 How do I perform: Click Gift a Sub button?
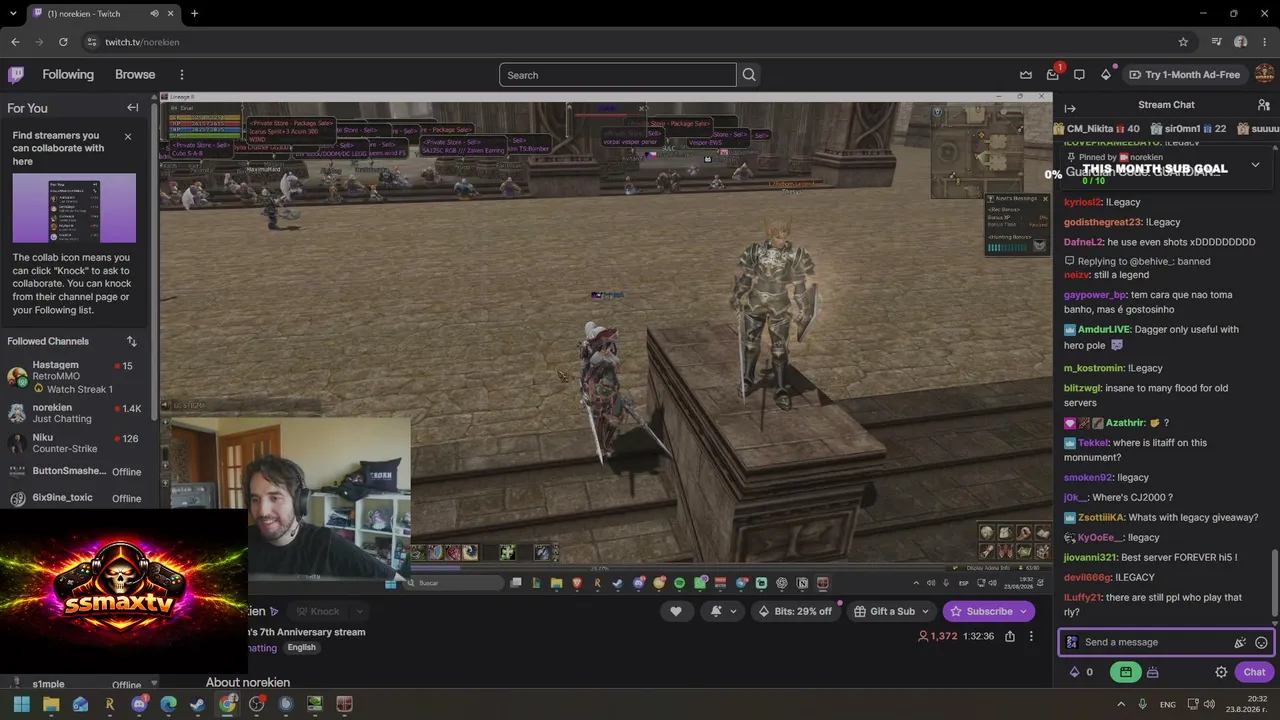coord(892,611)
